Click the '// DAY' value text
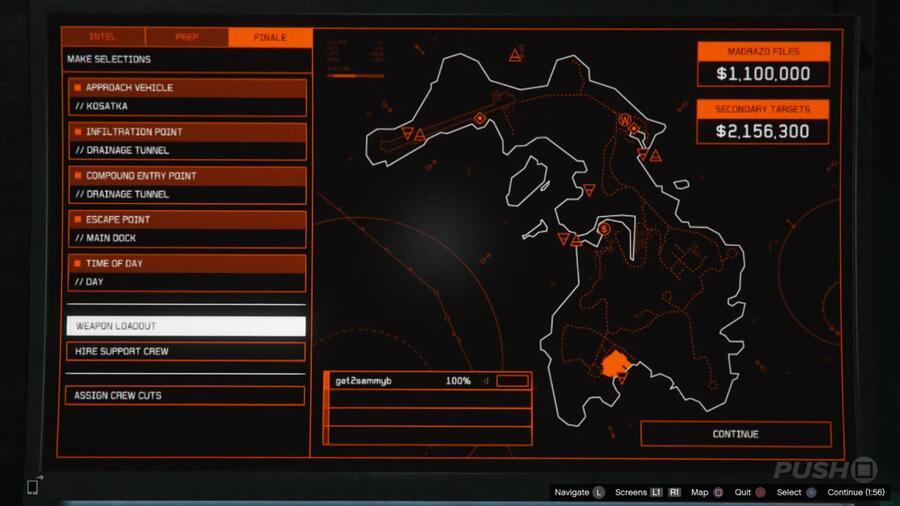The image size is (900, 506). tap(90, 282)
